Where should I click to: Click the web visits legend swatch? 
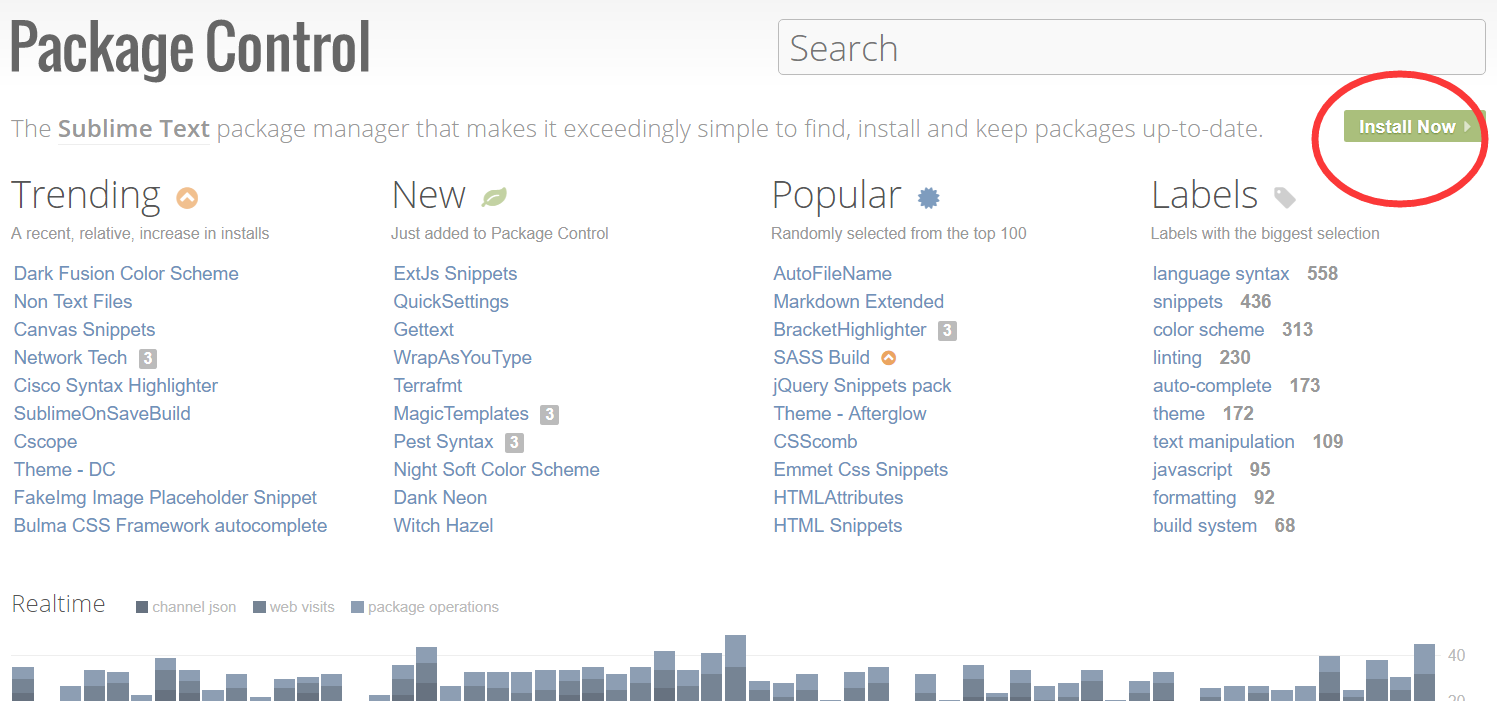tap(260, 607)
